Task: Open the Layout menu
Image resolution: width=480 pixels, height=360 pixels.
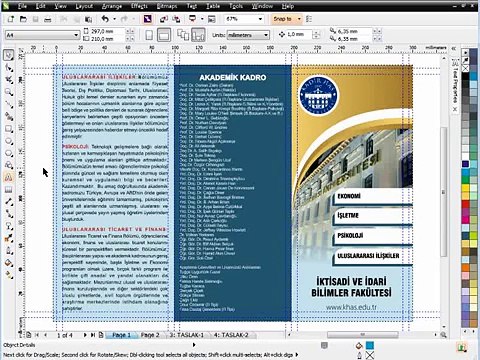Action: [x=84, y=6]
